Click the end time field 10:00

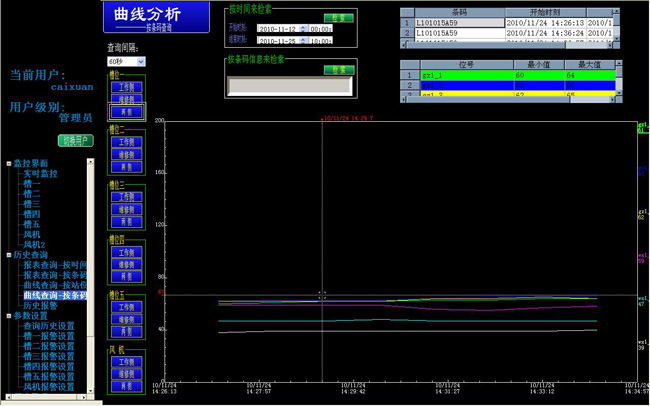coord(321,41)
